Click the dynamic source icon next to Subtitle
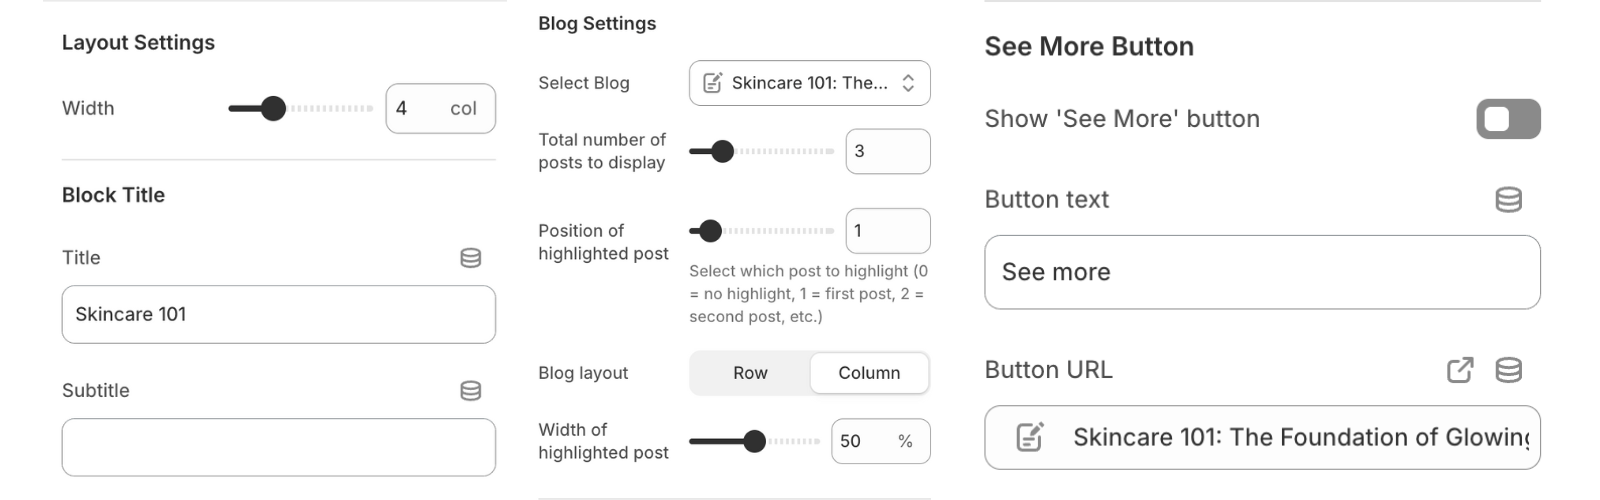This screenshot has height=500, width=1600. point(470,391)
